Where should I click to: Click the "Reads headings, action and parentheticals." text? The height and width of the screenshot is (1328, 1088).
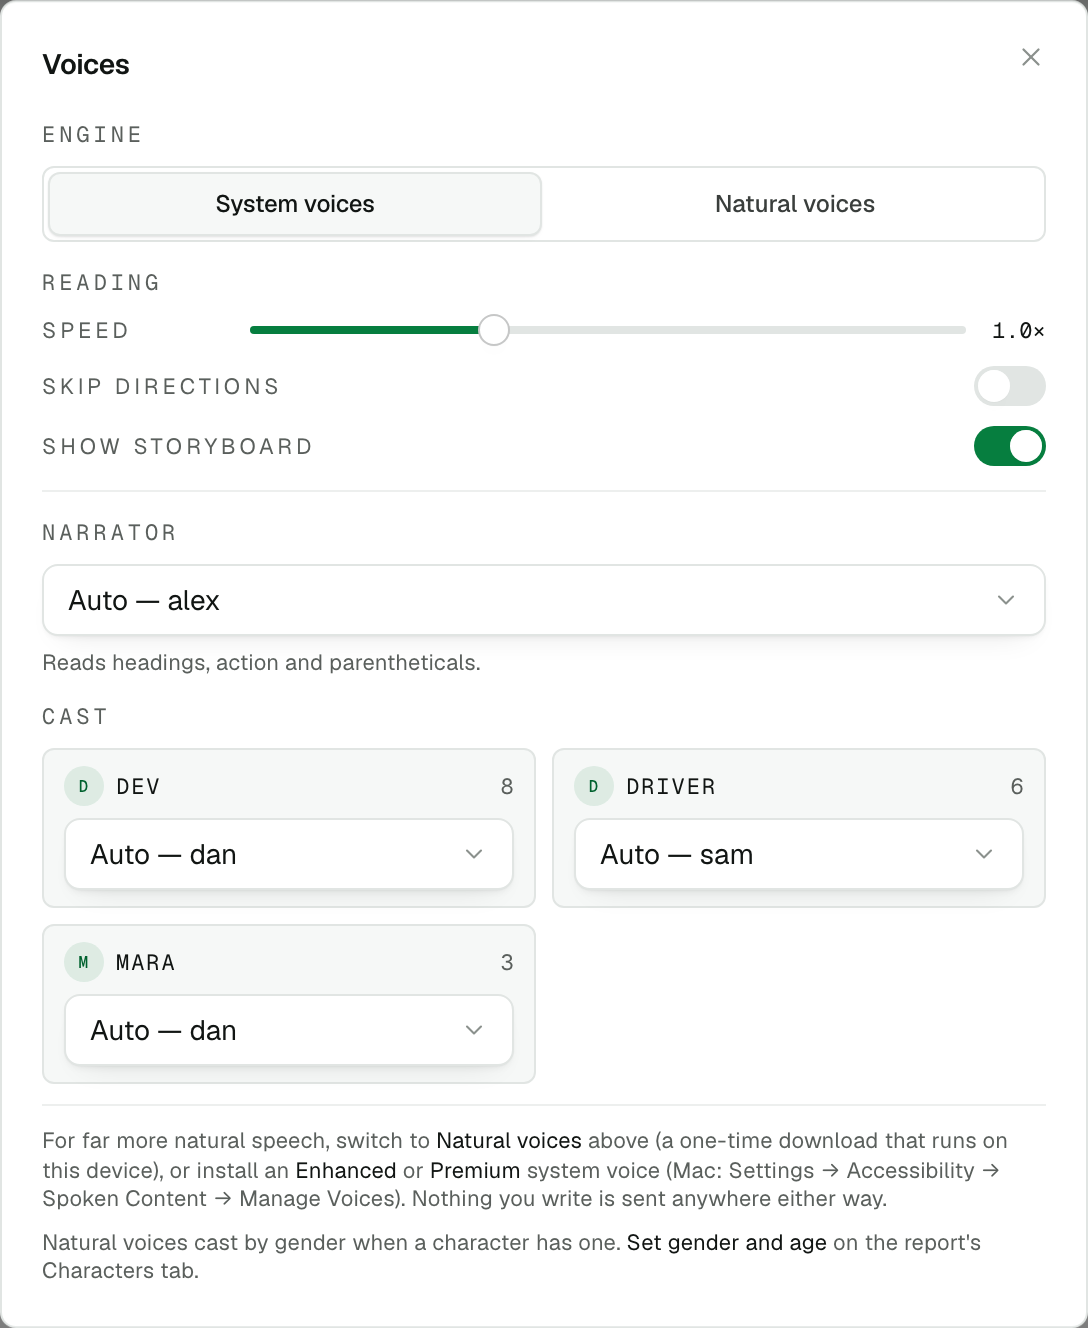(262, 663)
